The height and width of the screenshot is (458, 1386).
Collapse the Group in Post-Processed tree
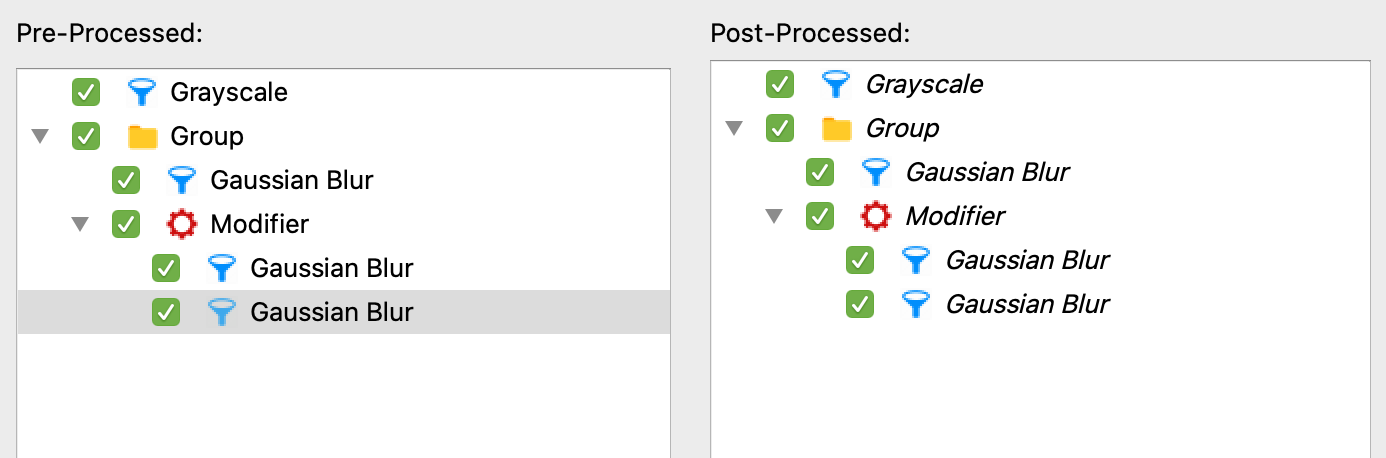(734, 128)
